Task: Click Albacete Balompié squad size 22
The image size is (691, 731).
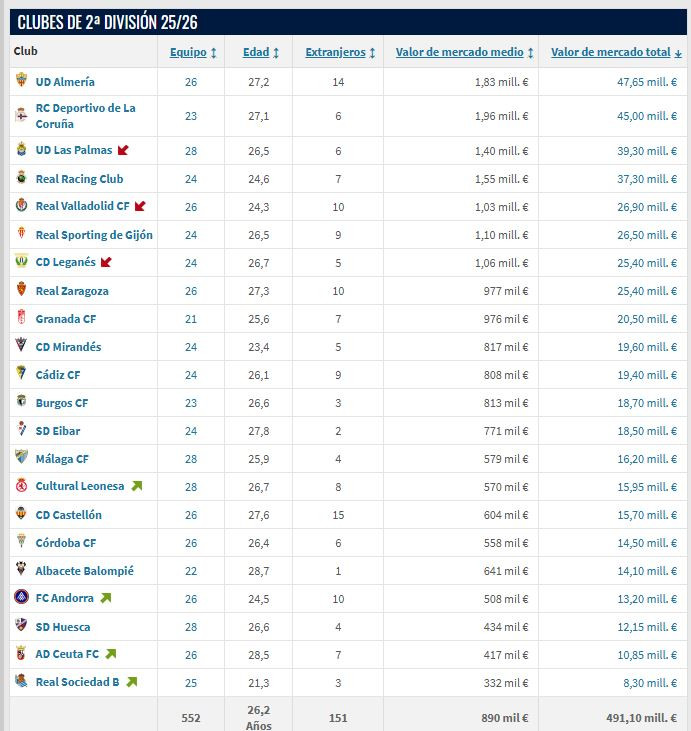Action: pyautogui.click(x=191, y=571)
